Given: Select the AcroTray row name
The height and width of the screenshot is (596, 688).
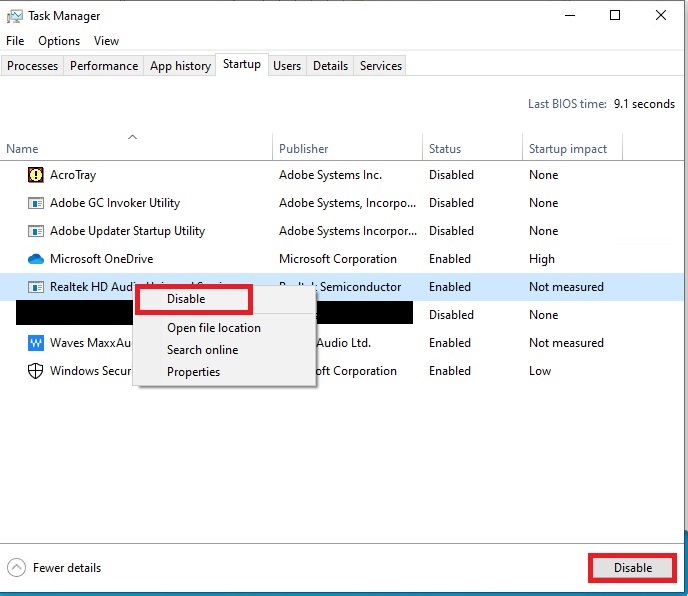Looking at the screenshot, I should point(73,175).
